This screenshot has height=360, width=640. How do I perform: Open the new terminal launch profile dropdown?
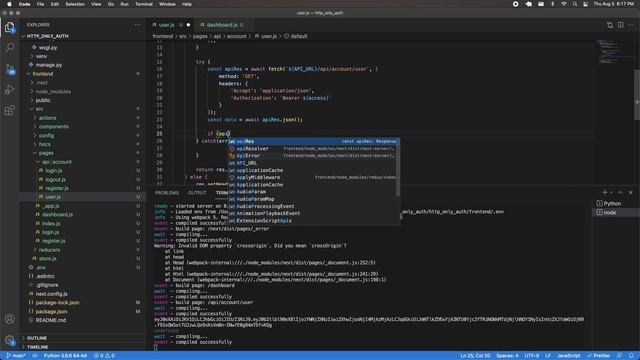tap(611, 192)
